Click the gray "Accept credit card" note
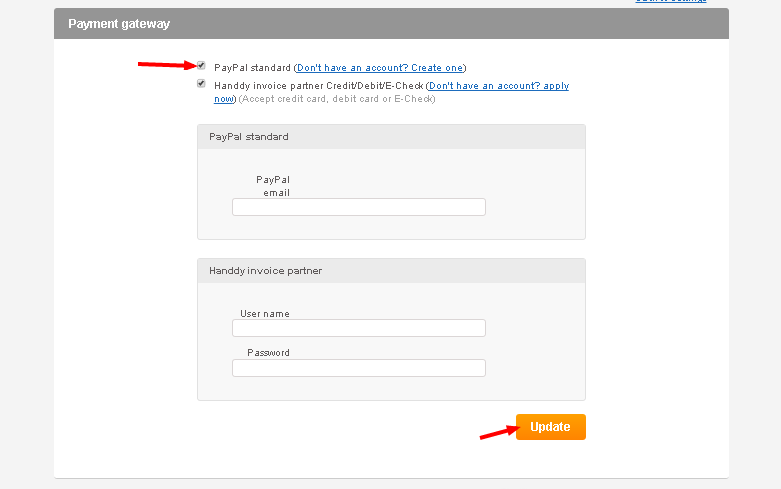The height and width of the screenshot is (489, 781). (x=337, y=99)
